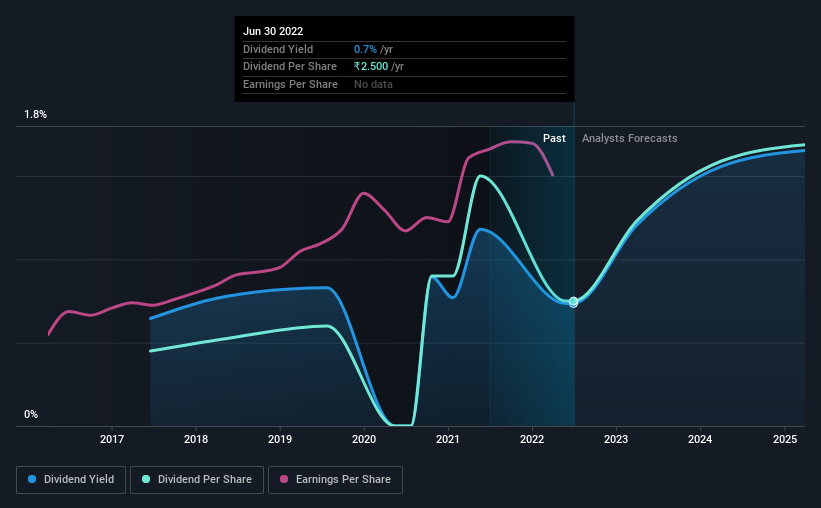Viewport: 821px width, 508px height.
Task: Select the 2022 x-axis label
Action: tap(532, 439)
